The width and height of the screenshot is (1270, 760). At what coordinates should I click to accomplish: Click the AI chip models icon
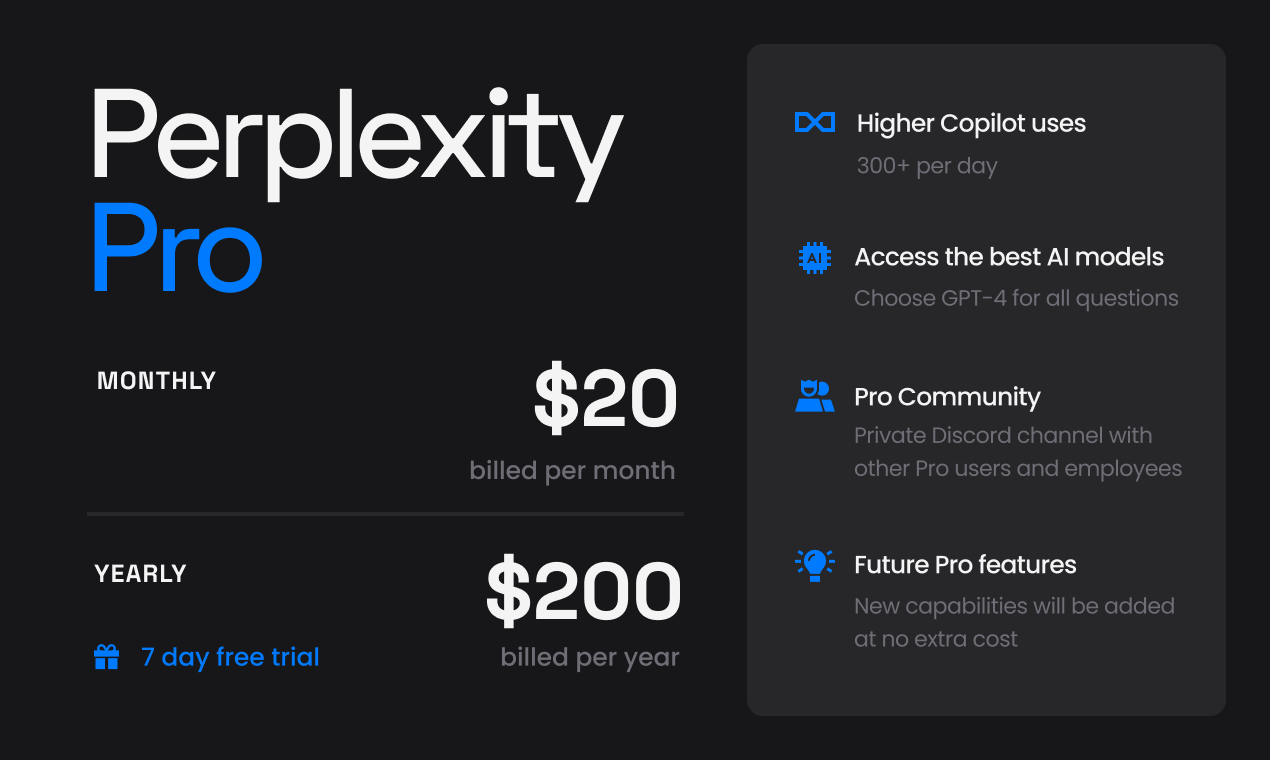814,257
